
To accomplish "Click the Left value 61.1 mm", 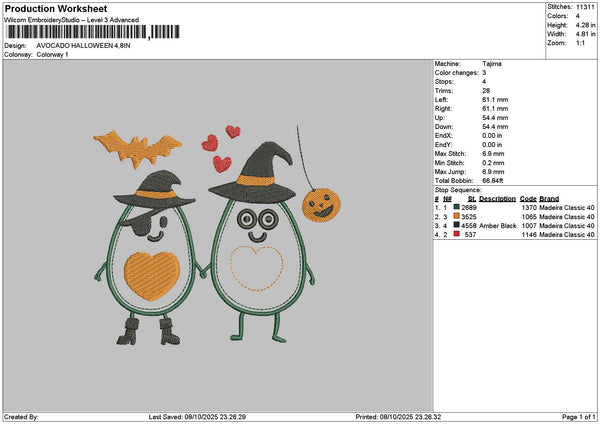I will [495, 99].
